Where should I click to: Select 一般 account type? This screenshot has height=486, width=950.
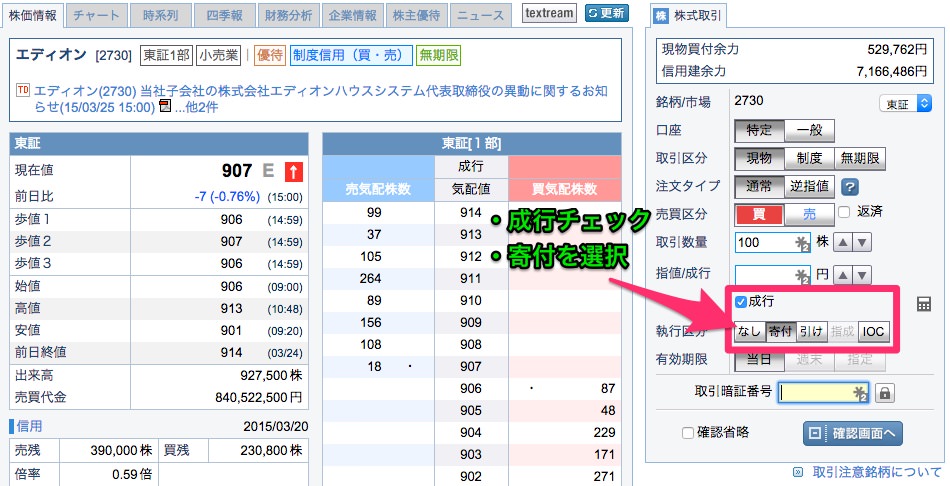(x=809, y=130)
